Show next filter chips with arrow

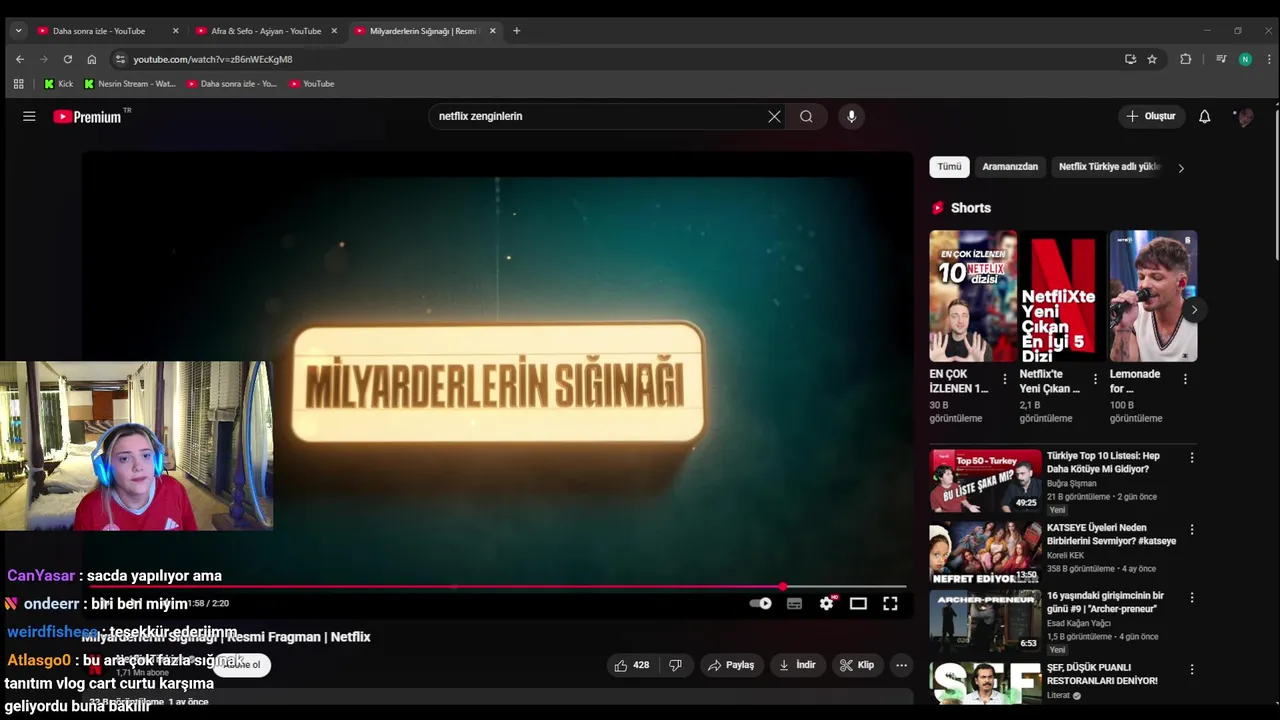(1181, 168)
